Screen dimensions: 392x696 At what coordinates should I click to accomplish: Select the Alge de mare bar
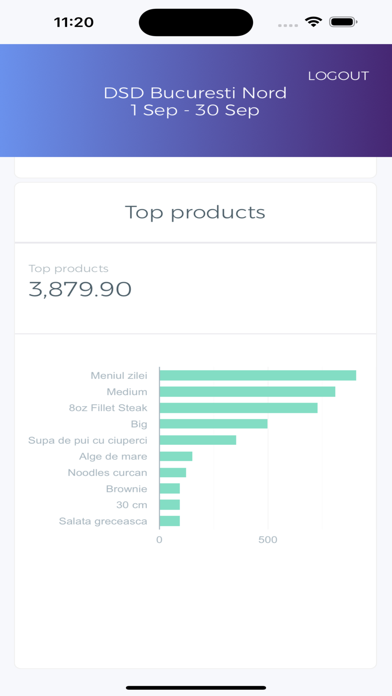176,456
